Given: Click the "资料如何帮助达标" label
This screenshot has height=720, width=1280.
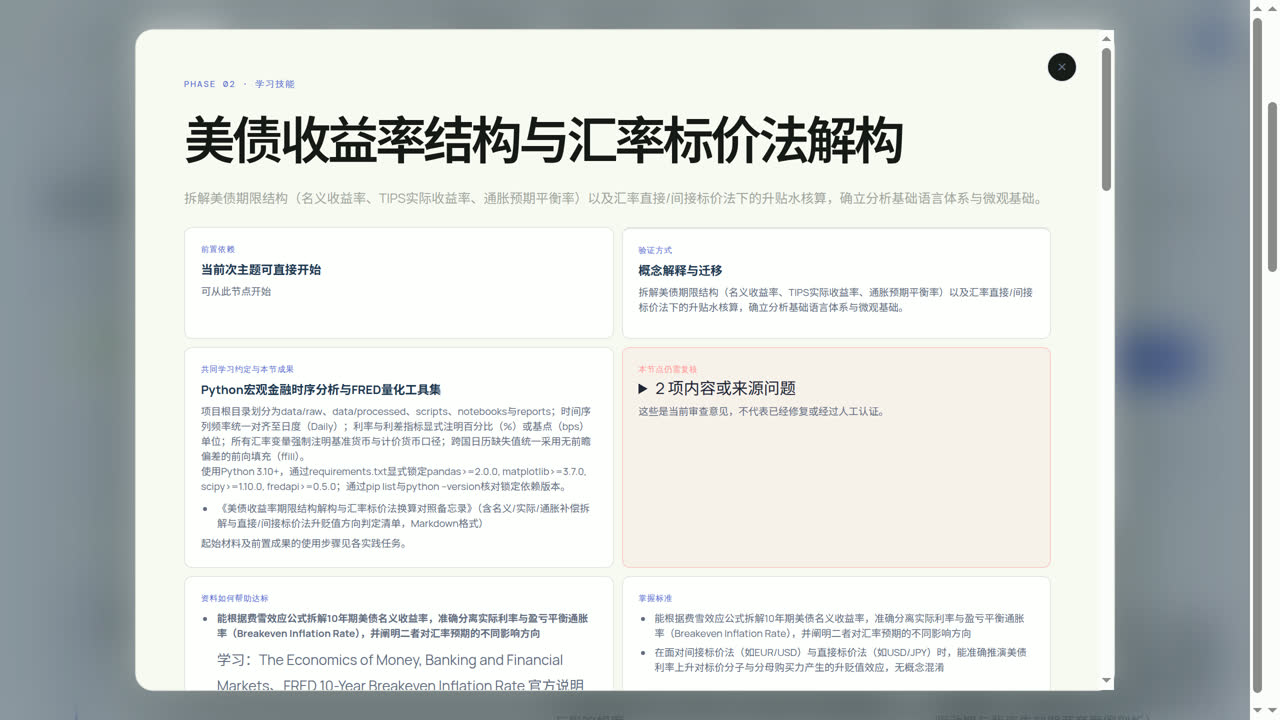Looking at the screenshot, I should coord(235,598).
